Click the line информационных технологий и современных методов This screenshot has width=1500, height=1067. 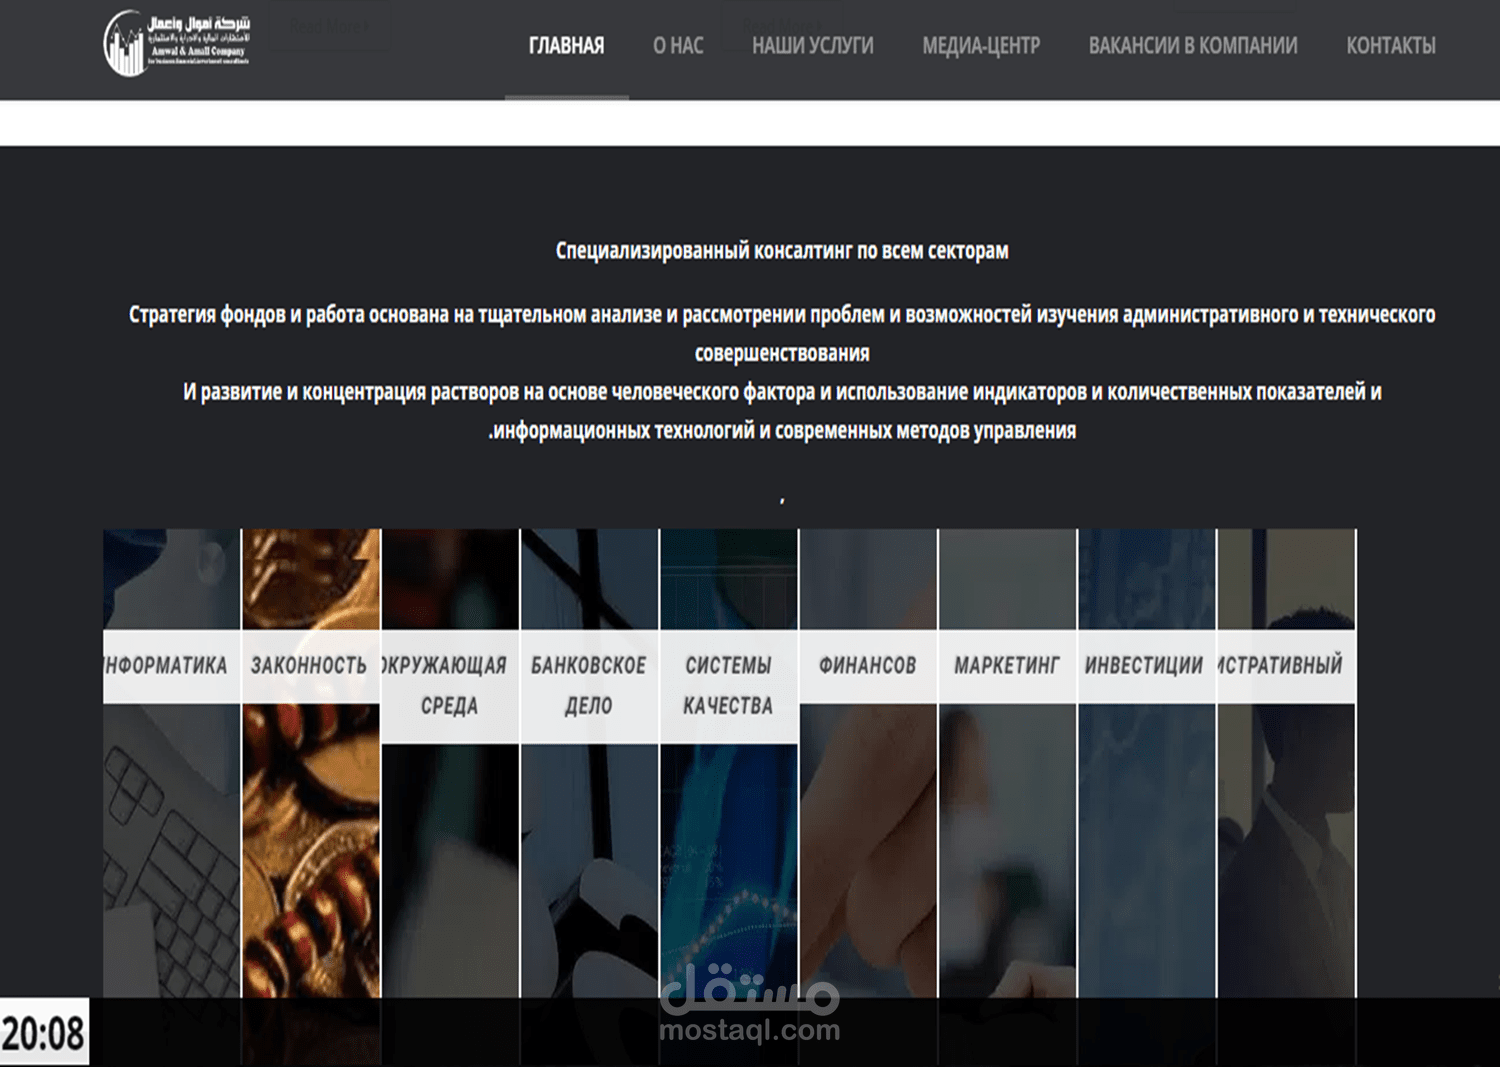782,431
